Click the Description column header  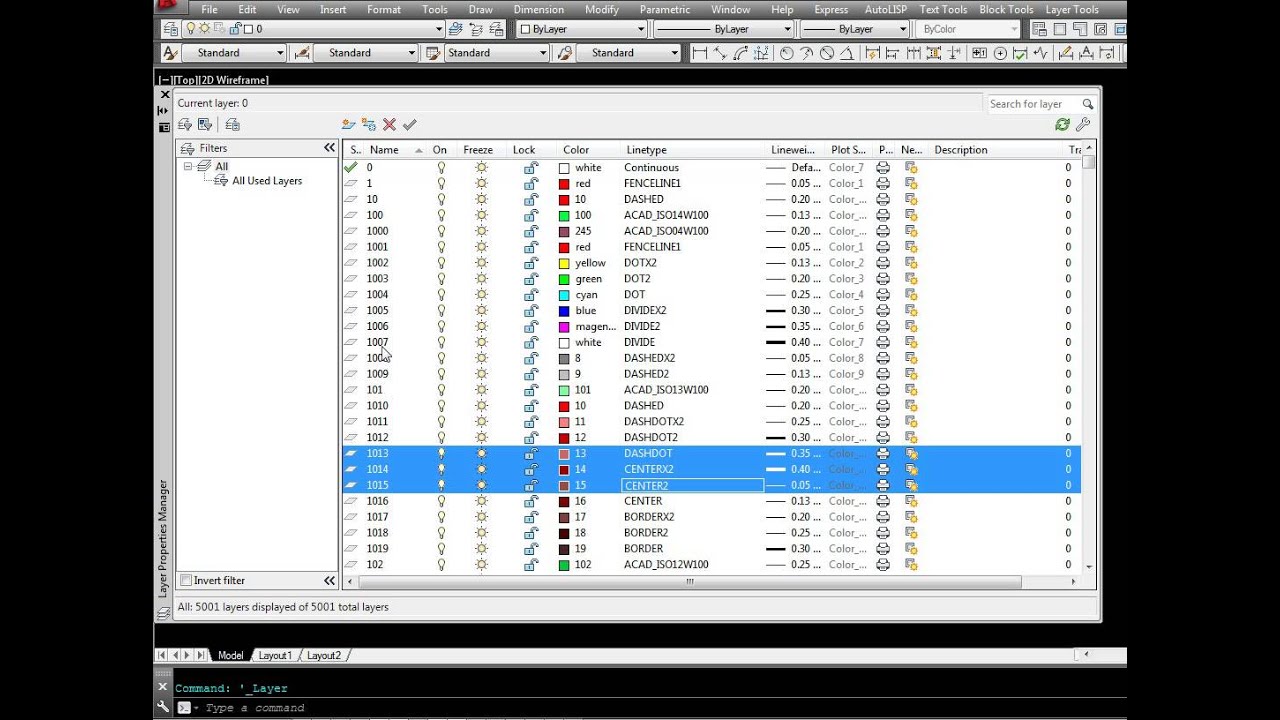996,150
